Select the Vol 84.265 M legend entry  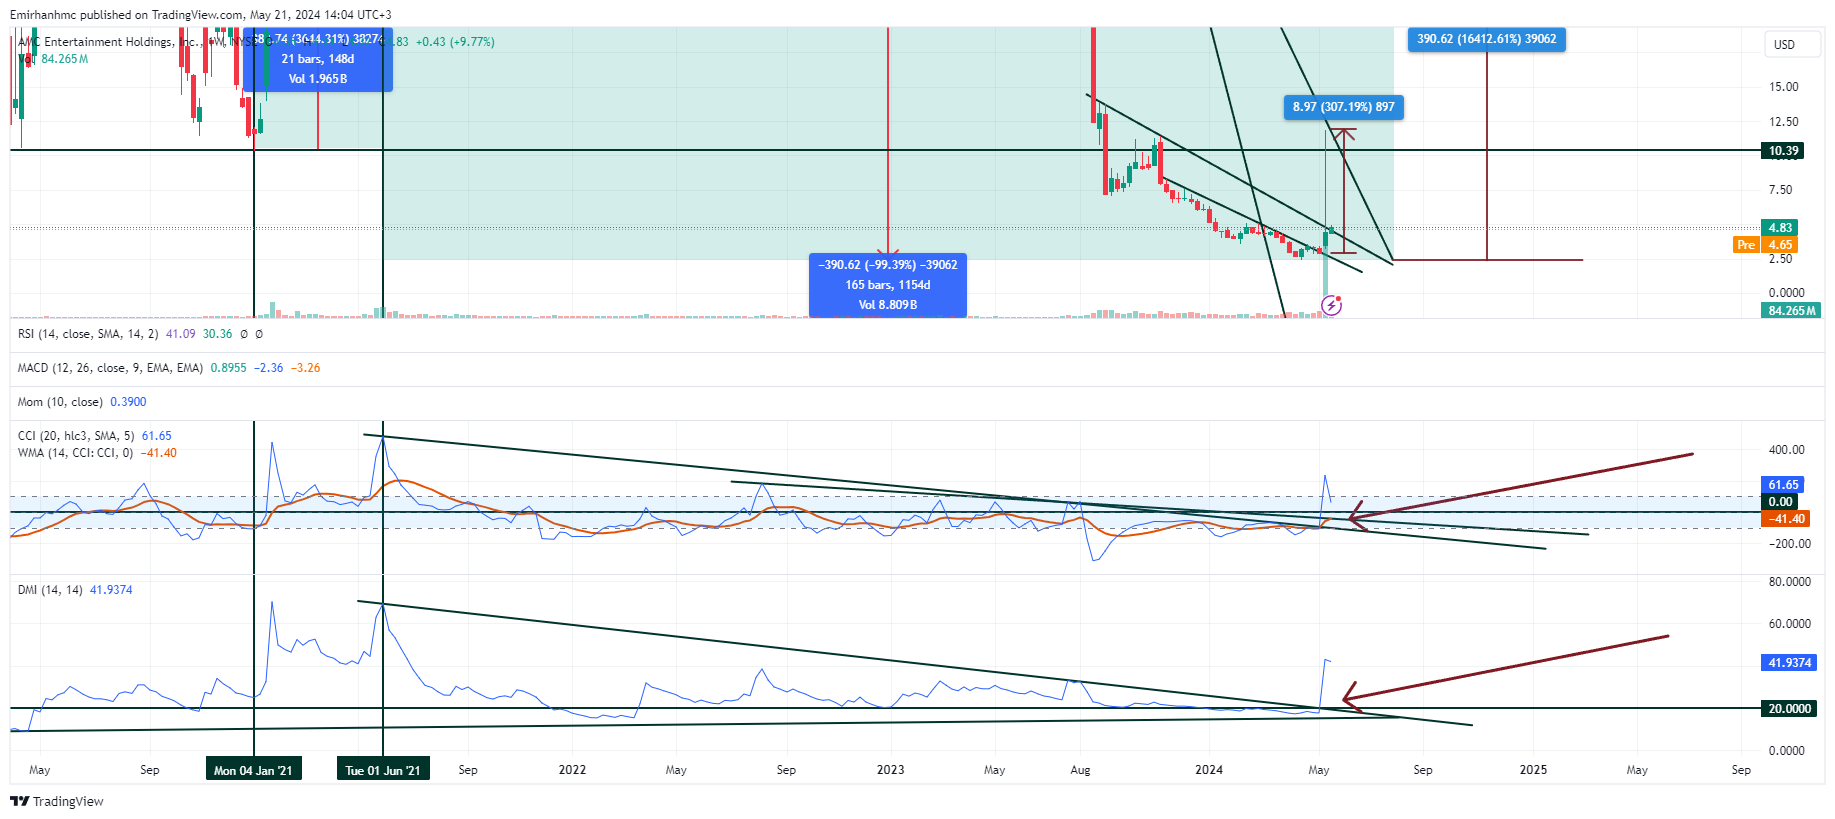(54, 59)
